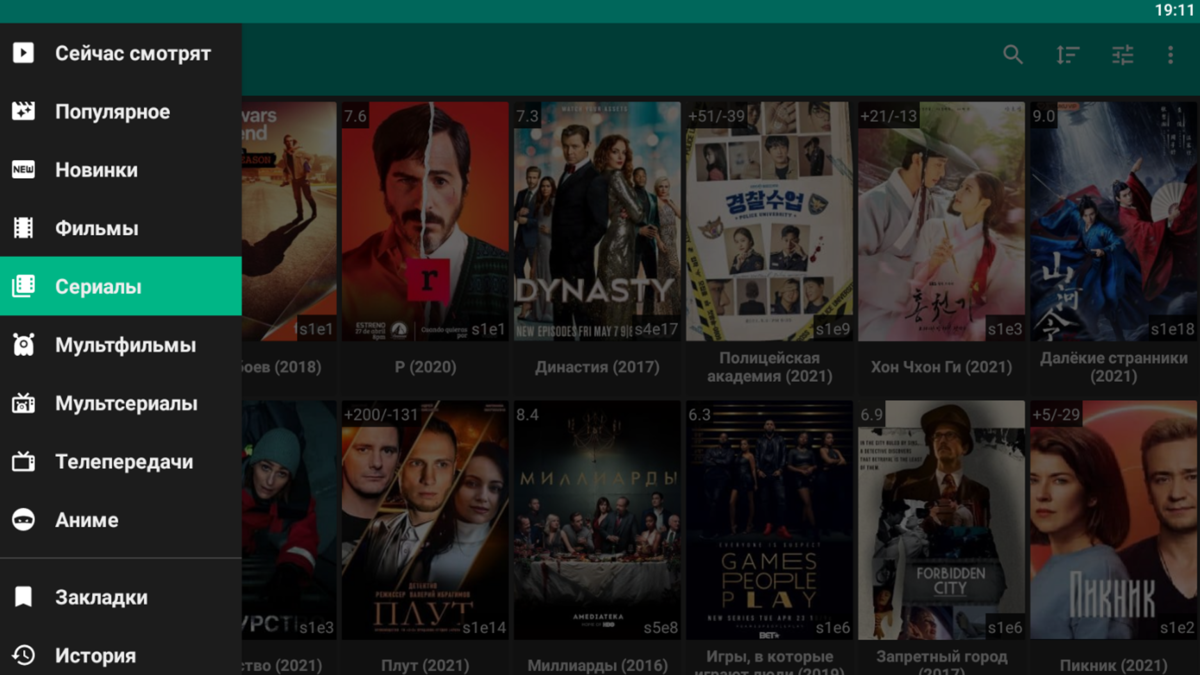Open the Далёкие странники poster
This screenshot has height=675, width=1200.
coord(1113,221)
